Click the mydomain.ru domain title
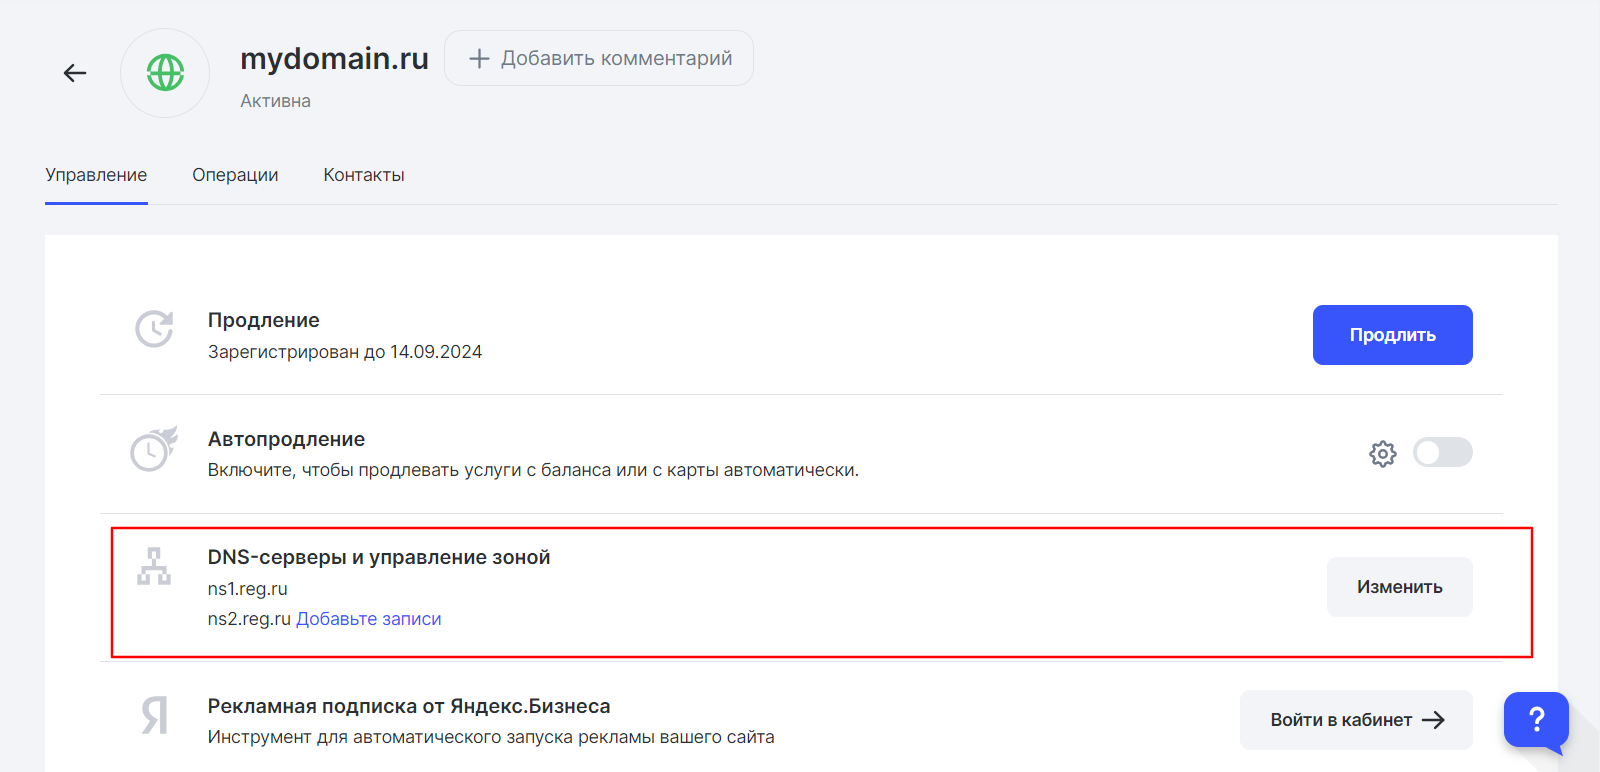Image resolution: width=1600 pixels, height=772 pixels. tap(334, 59)
